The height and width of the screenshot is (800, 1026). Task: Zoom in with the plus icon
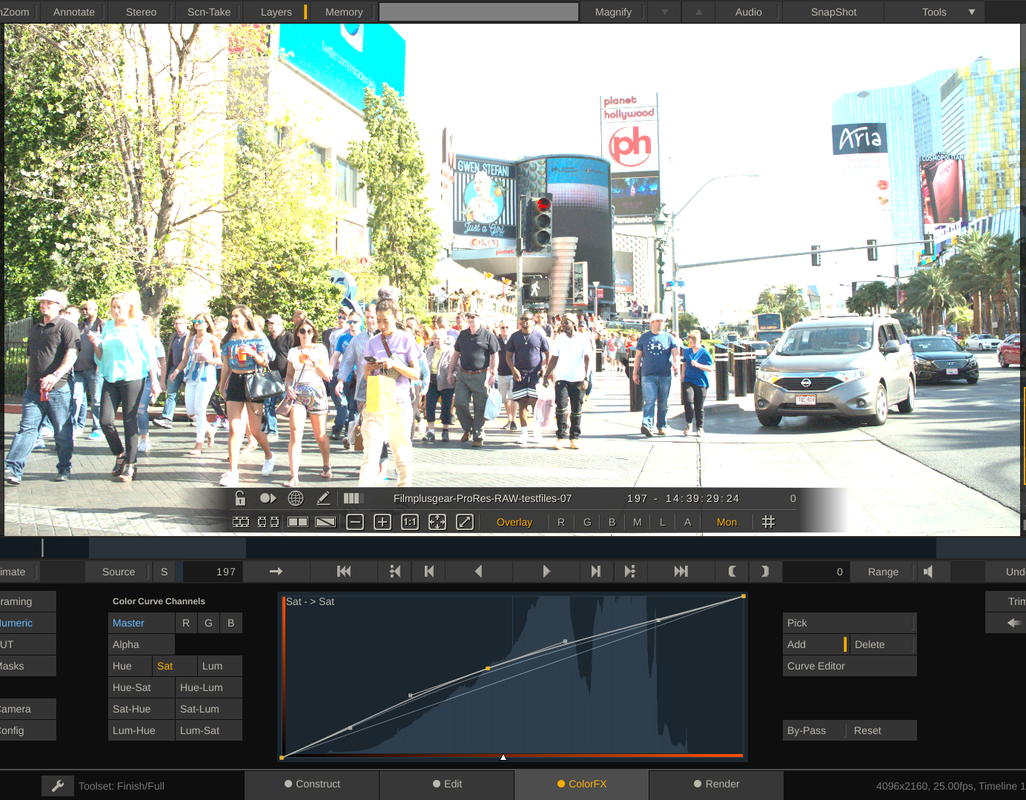pos(382,522)
